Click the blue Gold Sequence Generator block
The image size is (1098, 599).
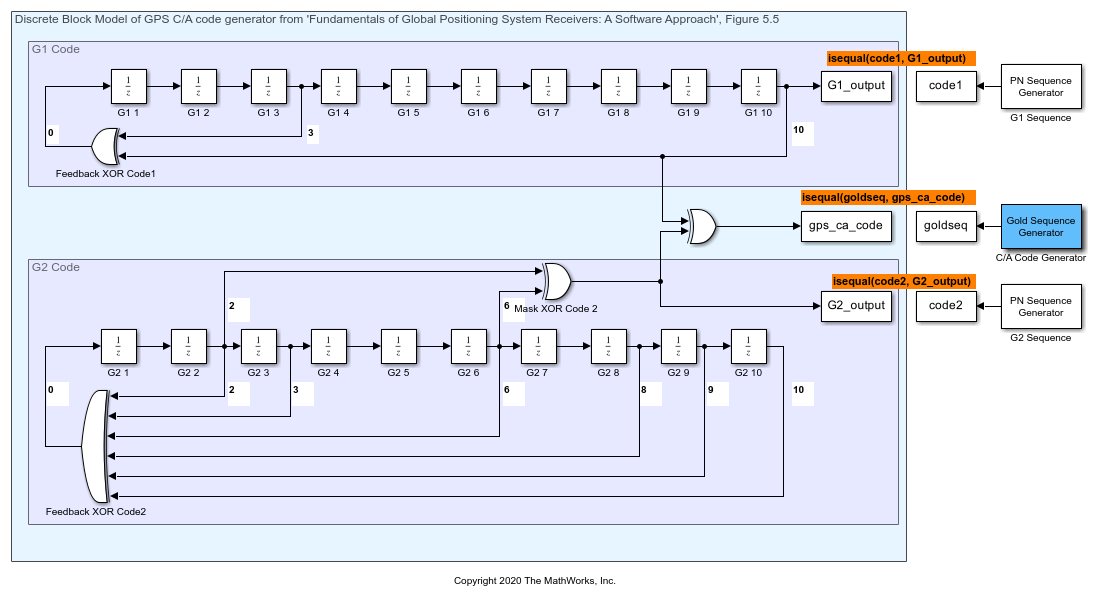pos(1040,226)
